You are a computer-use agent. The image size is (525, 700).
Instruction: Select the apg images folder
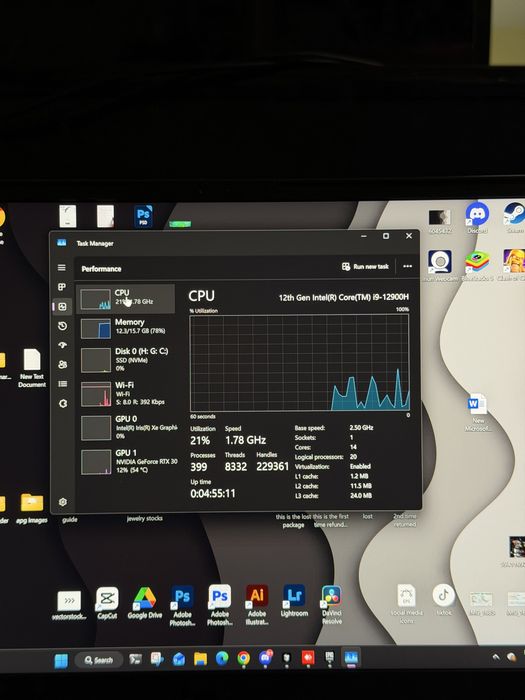(32, 508)
